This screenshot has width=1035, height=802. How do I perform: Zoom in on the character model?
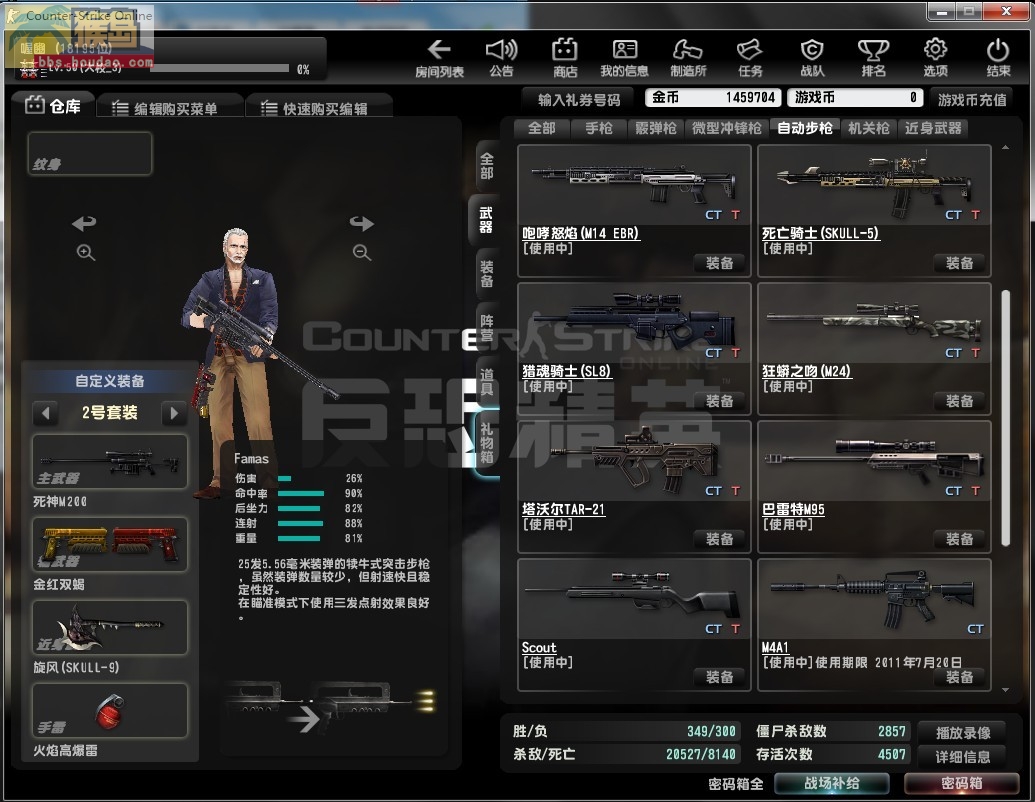click(x=86, y=252)
